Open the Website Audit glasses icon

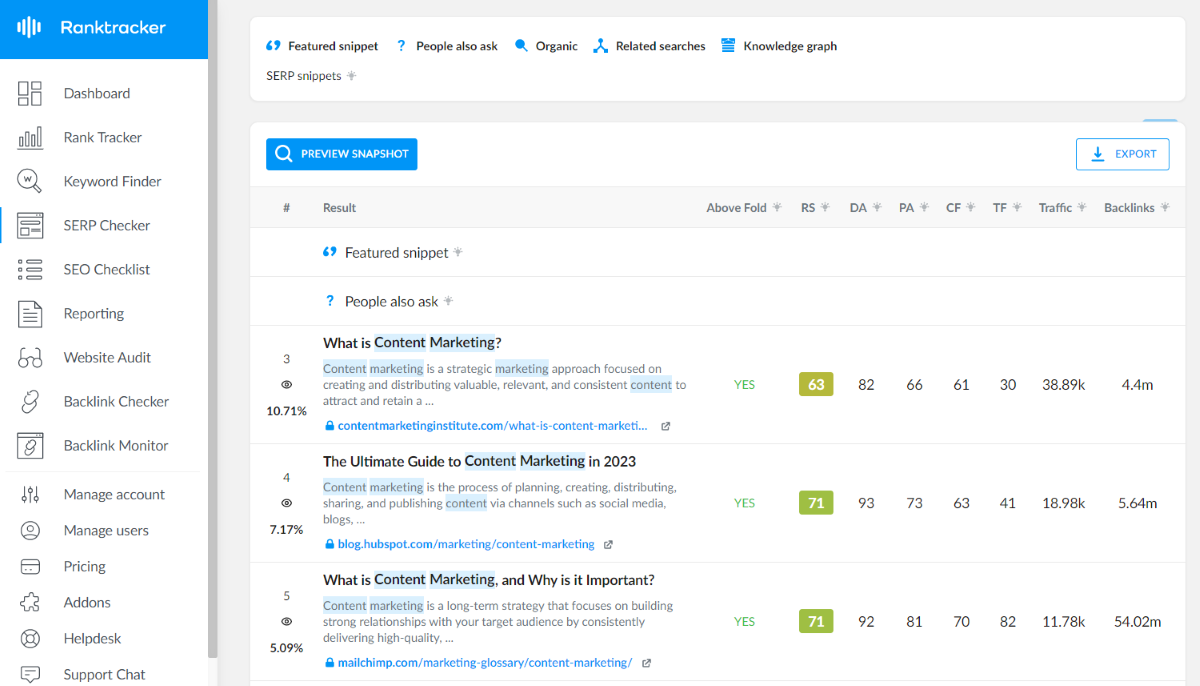30,358
